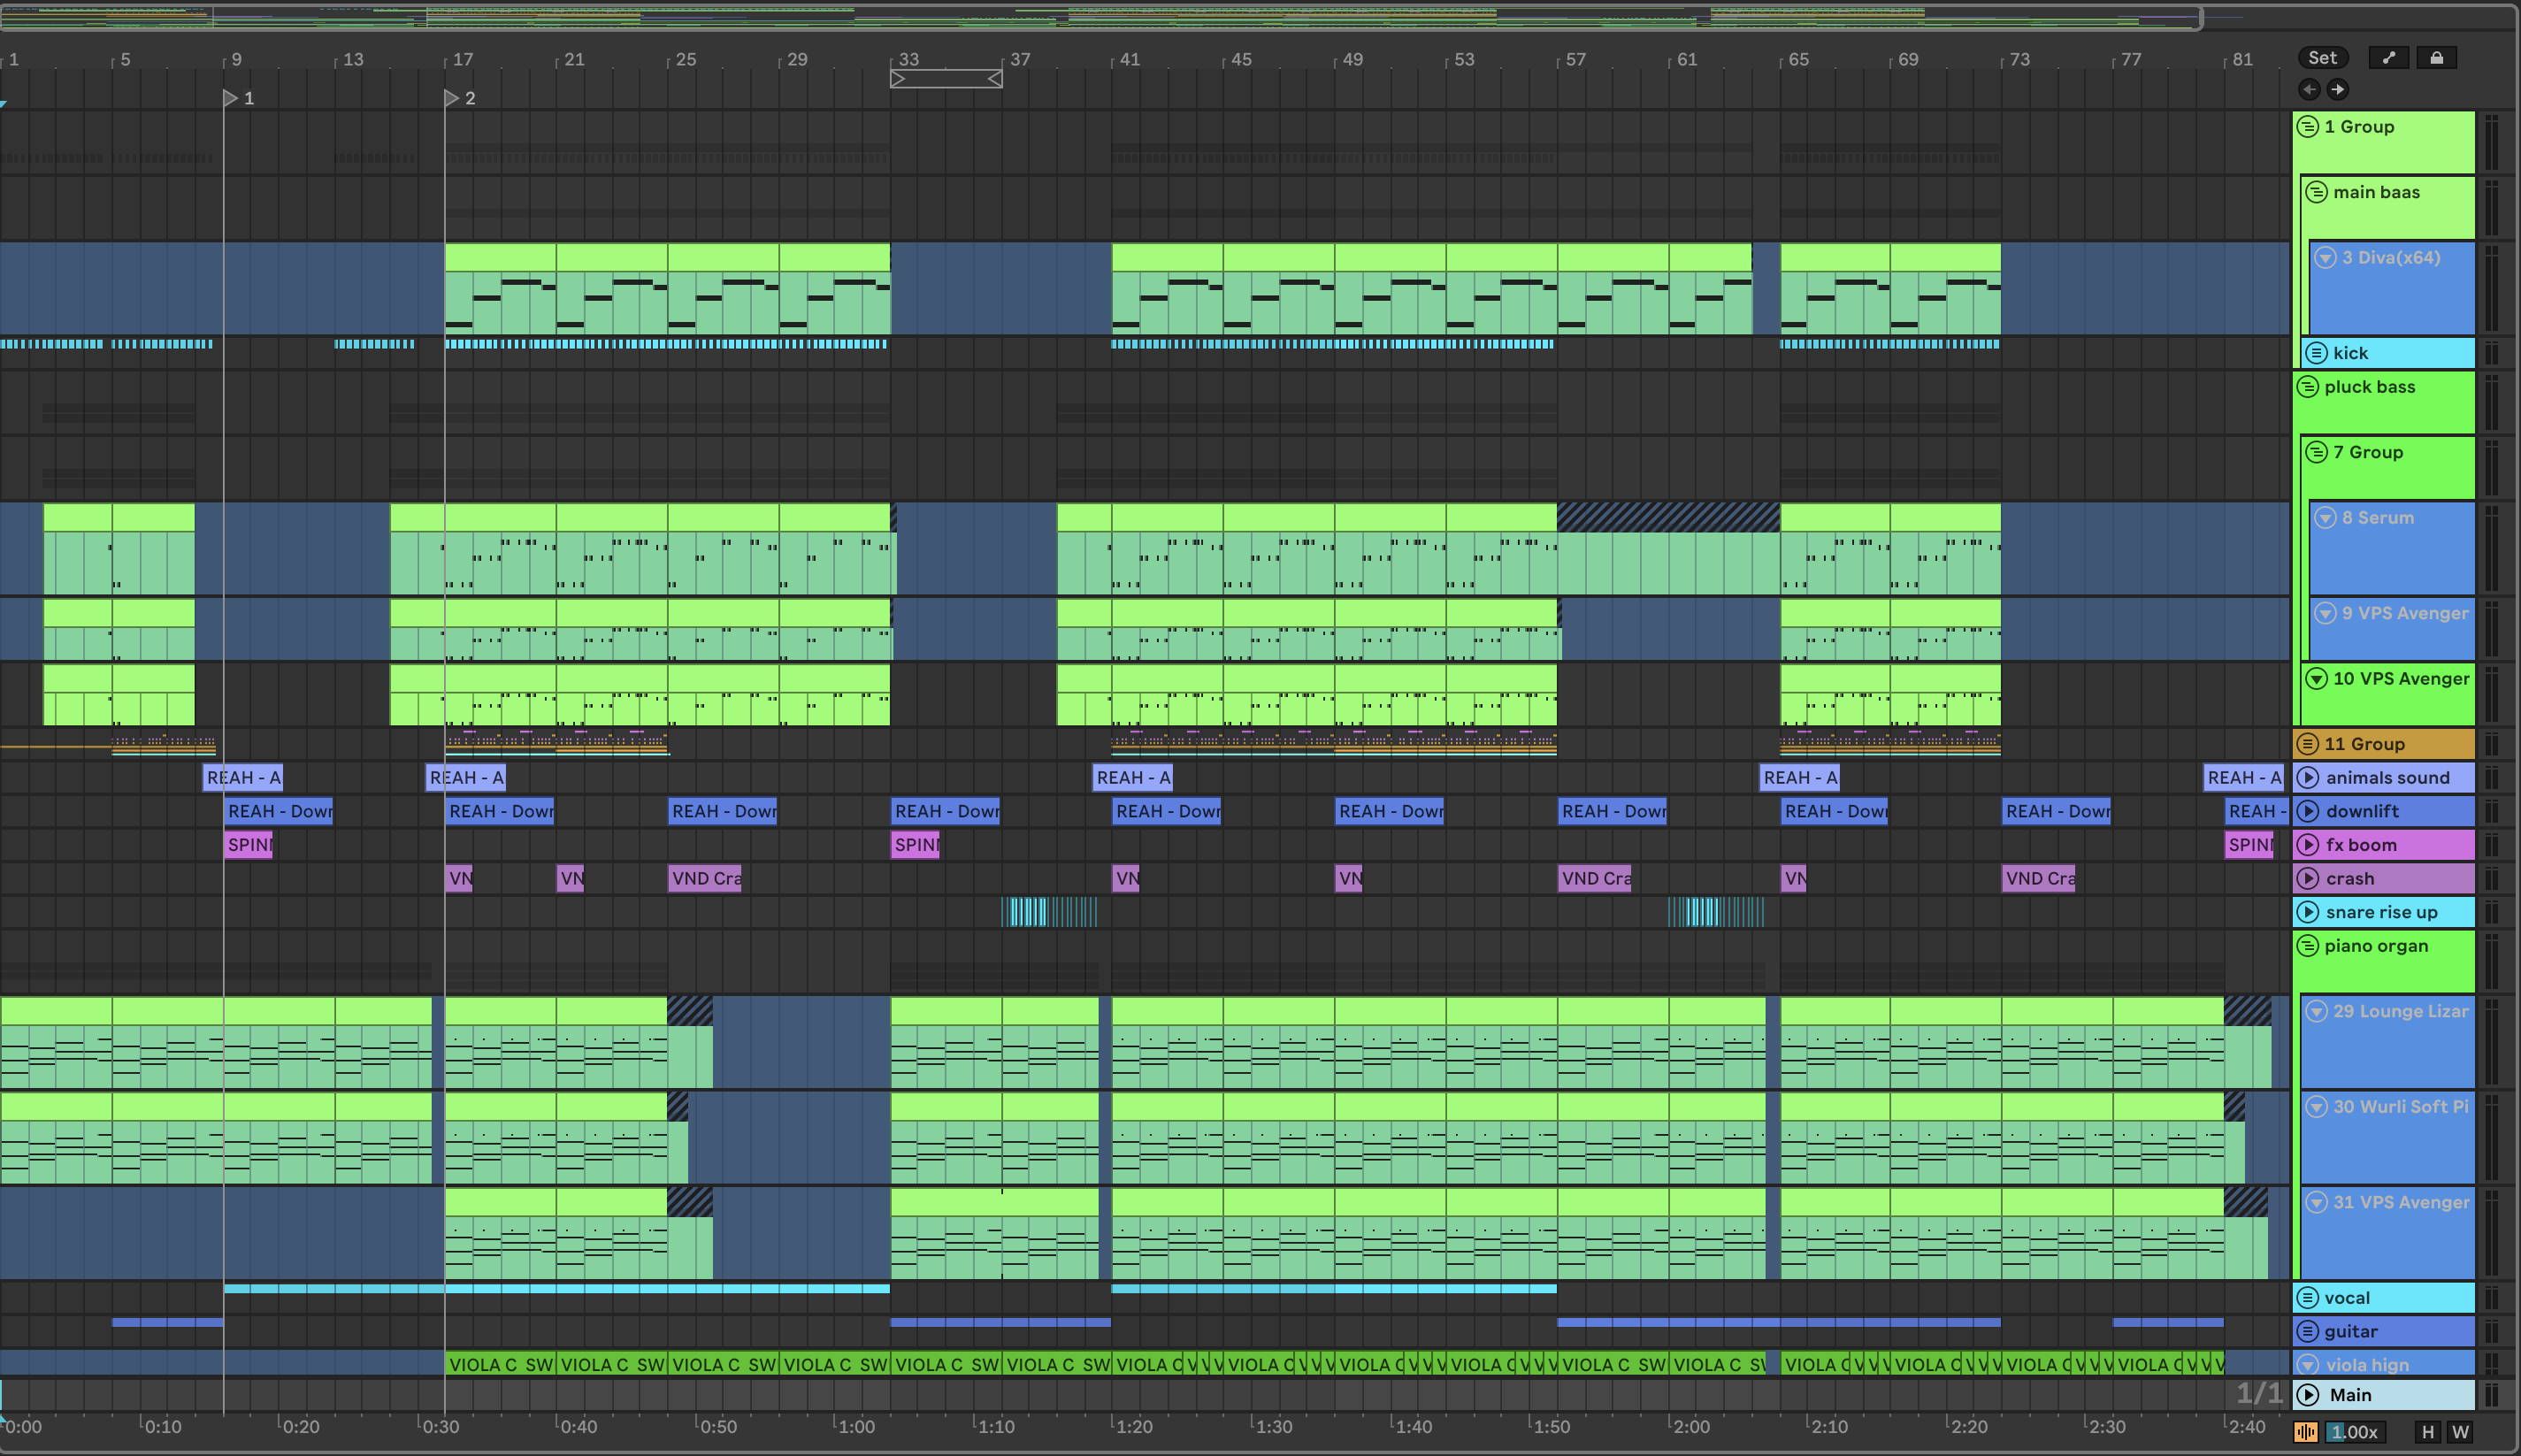2521x1456 pixels.
Task: Unfold the 3 Diva(x64) track
Action: [x=2326, y=258]
